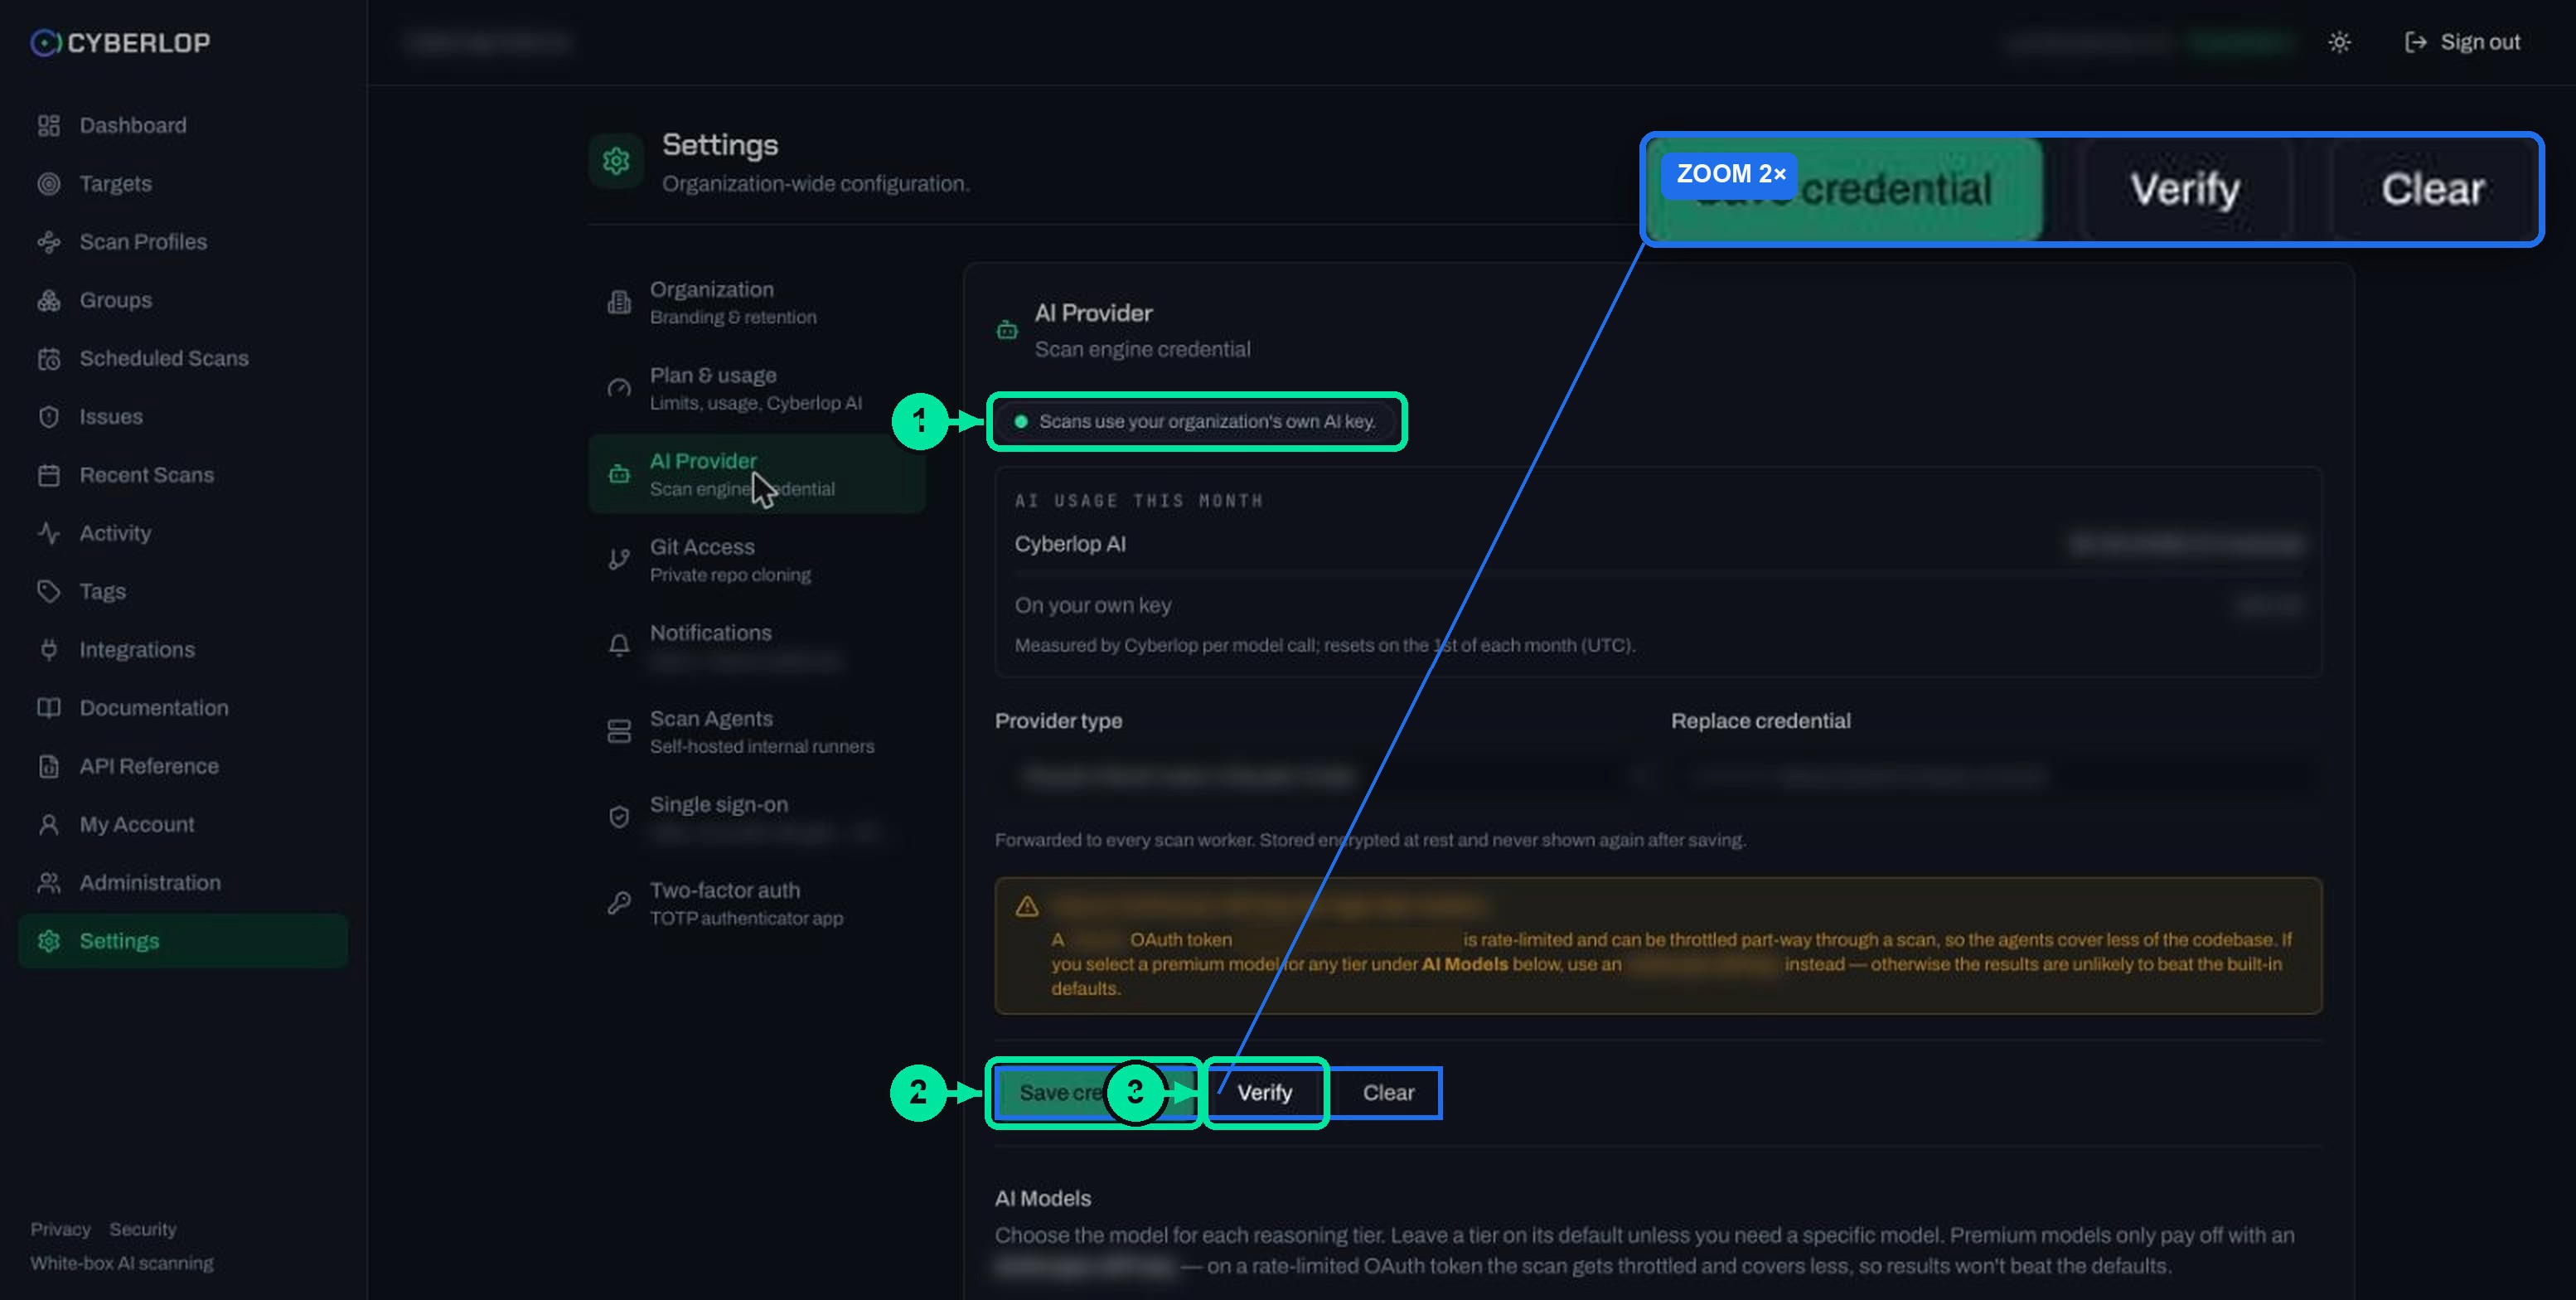Open the Targets bullseye icon
Viewport: 2576px width, 1300px height.
(x=48, y=183)
